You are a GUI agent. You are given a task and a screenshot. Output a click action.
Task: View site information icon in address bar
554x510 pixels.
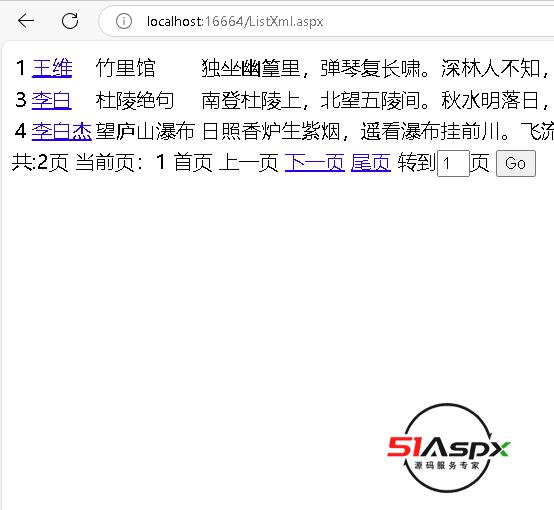[124, 21]
